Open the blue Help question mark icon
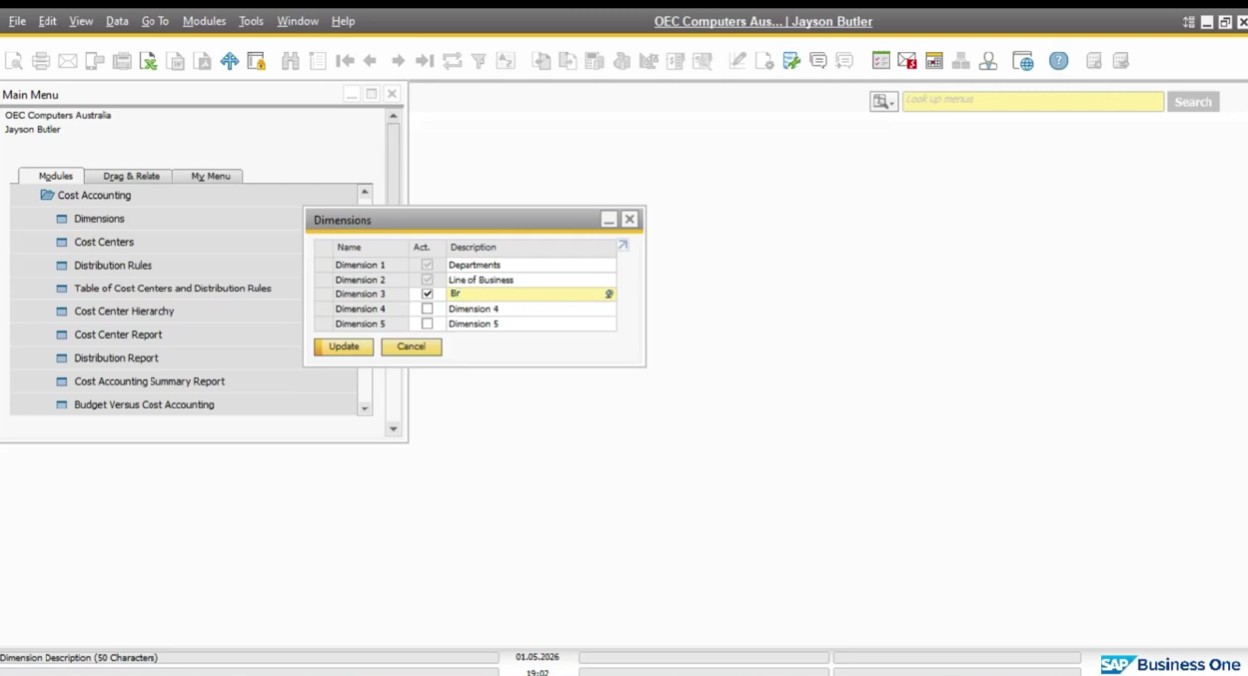The image size is (1248, 676). [1059, 61]
